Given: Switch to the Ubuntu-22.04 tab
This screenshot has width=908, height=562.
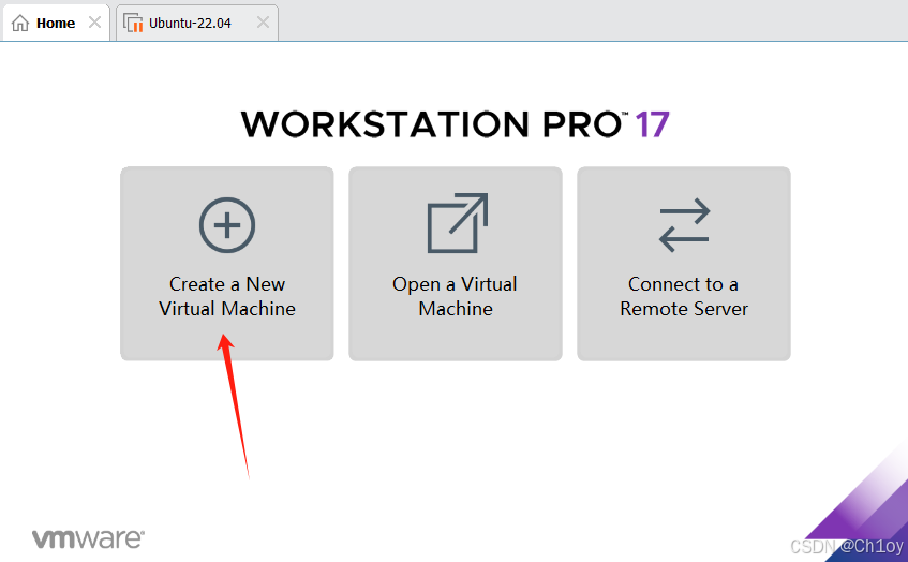Looking at the screenshot, I should [197, 23].
